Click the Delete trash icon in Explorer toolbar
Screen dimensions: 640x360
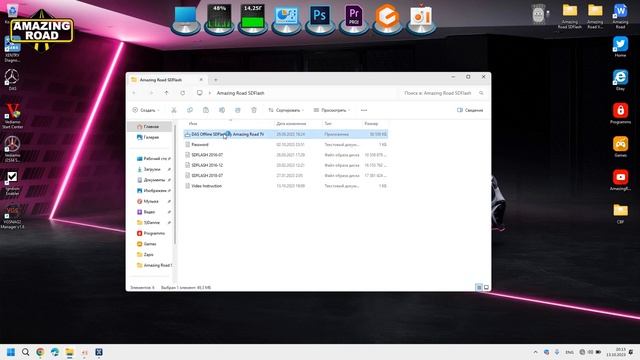coord(254,110)
